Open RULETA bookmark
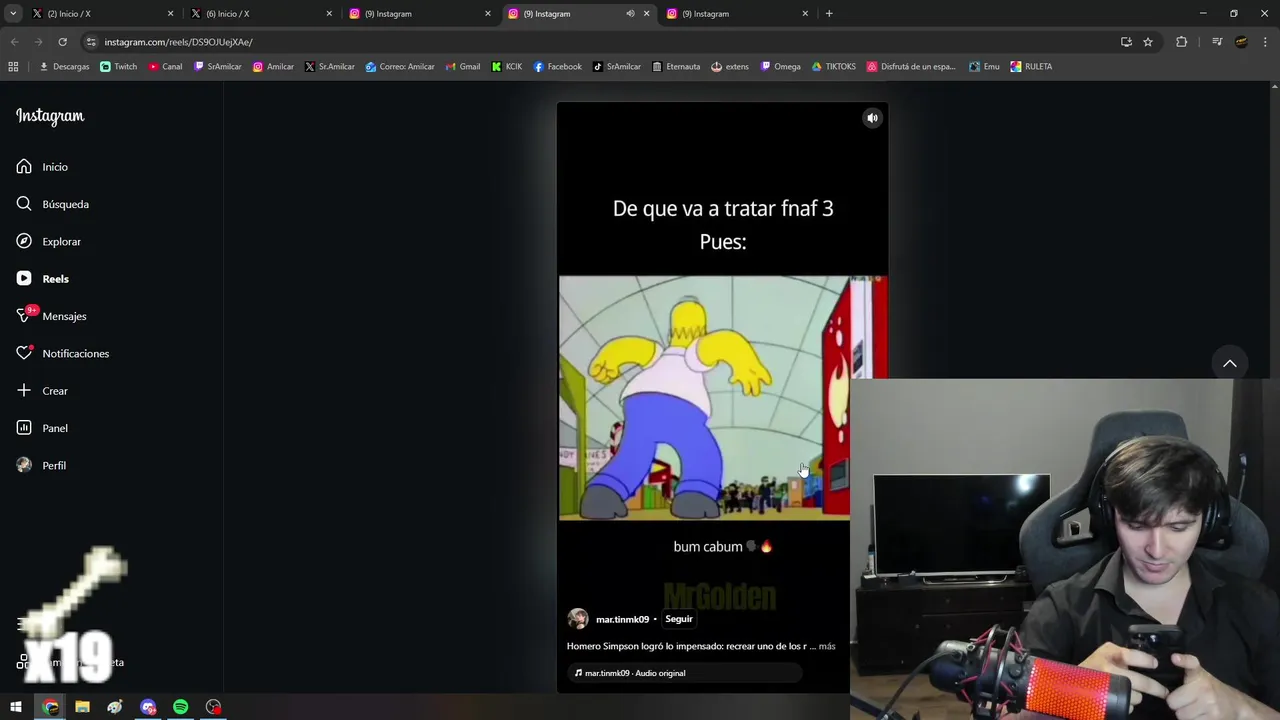 (1031, 67)
